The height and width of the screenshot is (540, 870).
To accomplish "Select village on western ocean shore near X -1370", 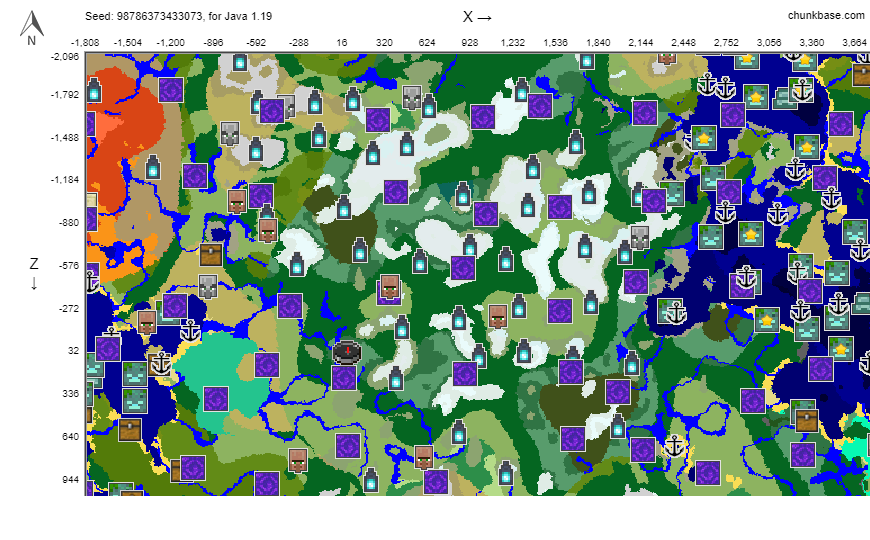I will click(x=147, y=322).
